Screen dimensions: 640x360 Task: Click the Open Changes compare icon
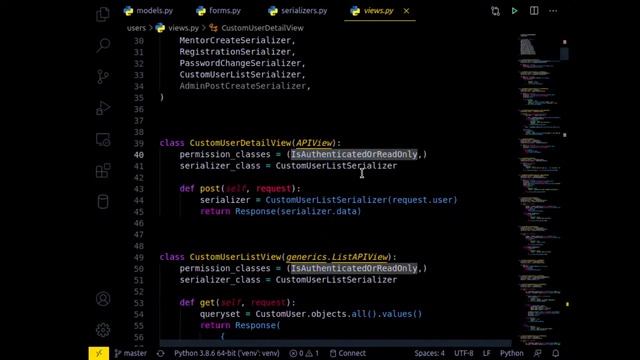point(495,11)
